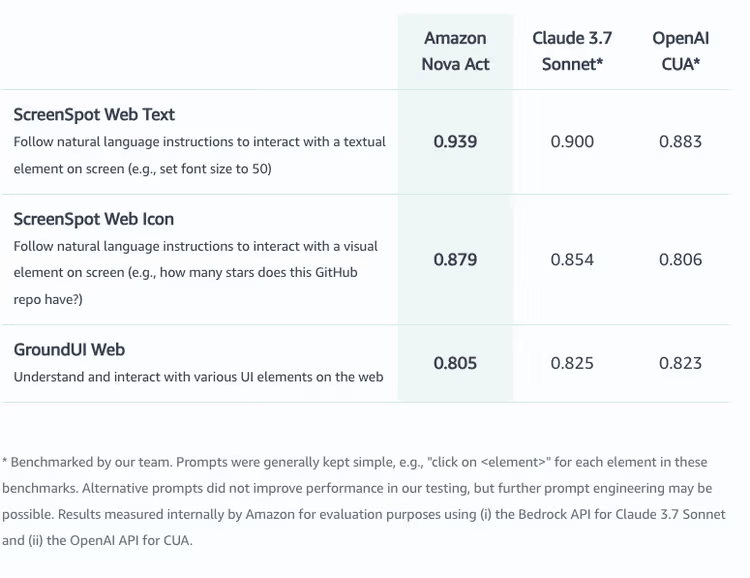Select the 'Understand and interact with various UI' description
This screenshot has height=578, width=750.
click(199, 377)
